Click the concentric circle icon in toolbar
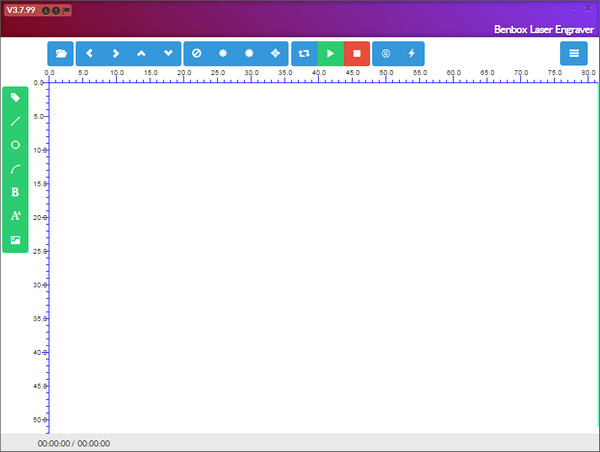The width and height of the screenshot is (600, 452). (385, 53)
